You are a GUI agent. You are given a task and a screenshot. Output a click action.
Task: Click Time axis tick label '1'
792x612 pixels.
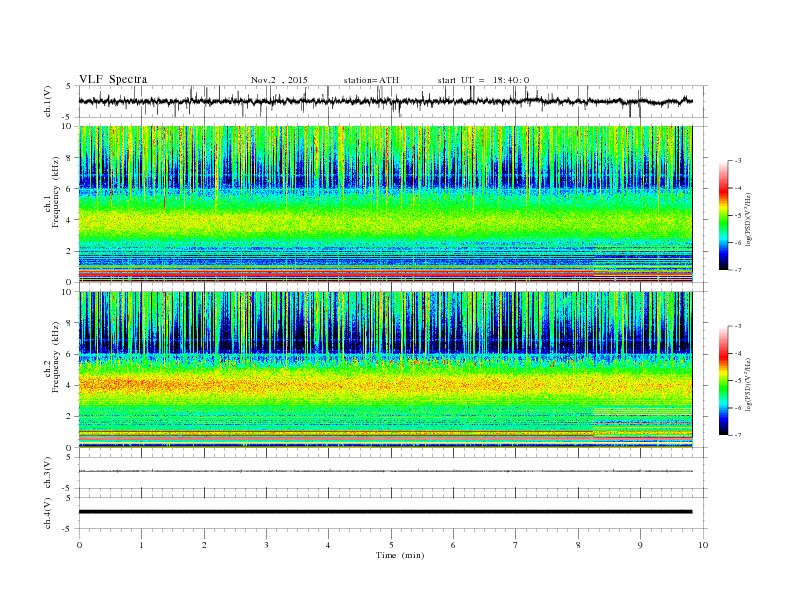coord(141,545)
